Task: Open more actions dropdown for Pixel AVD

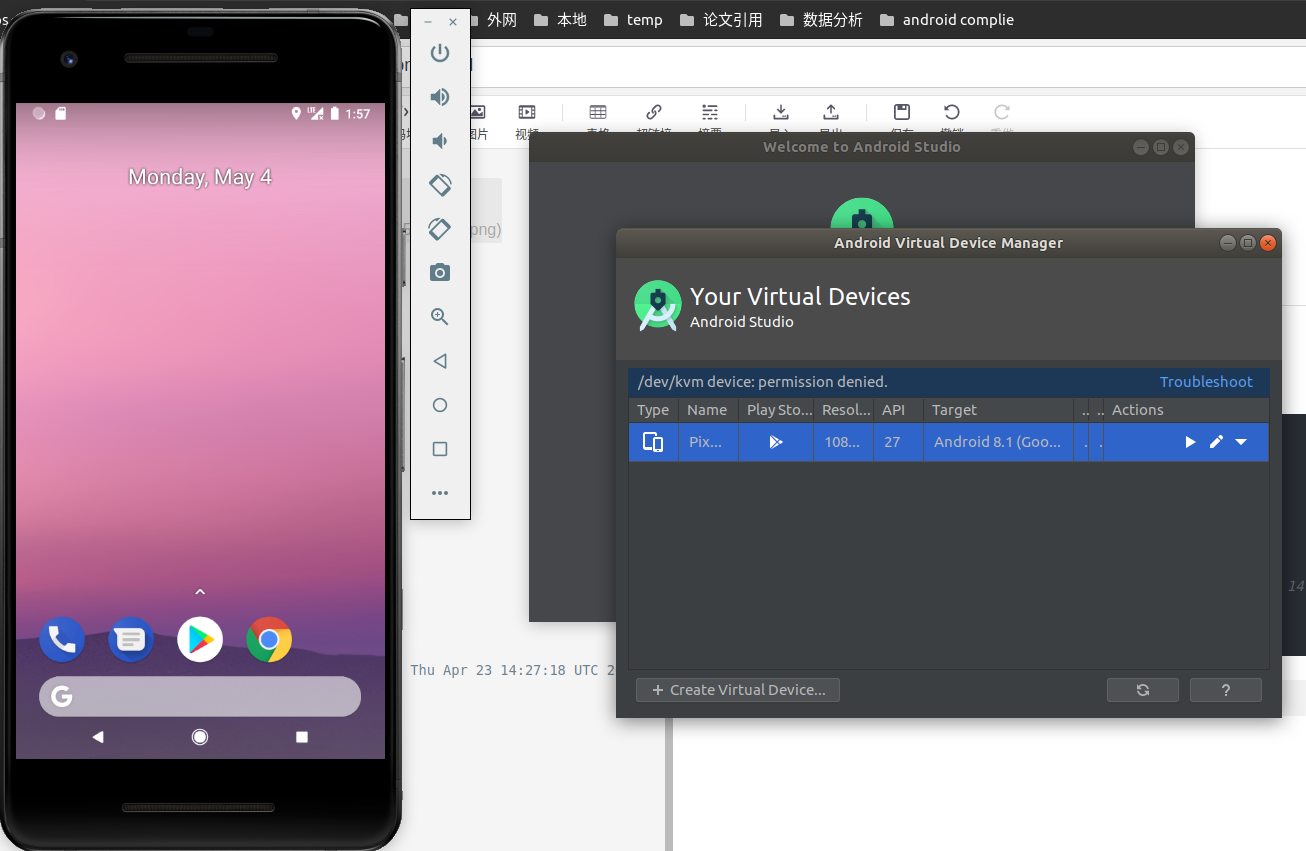Action: [1241, 442]
